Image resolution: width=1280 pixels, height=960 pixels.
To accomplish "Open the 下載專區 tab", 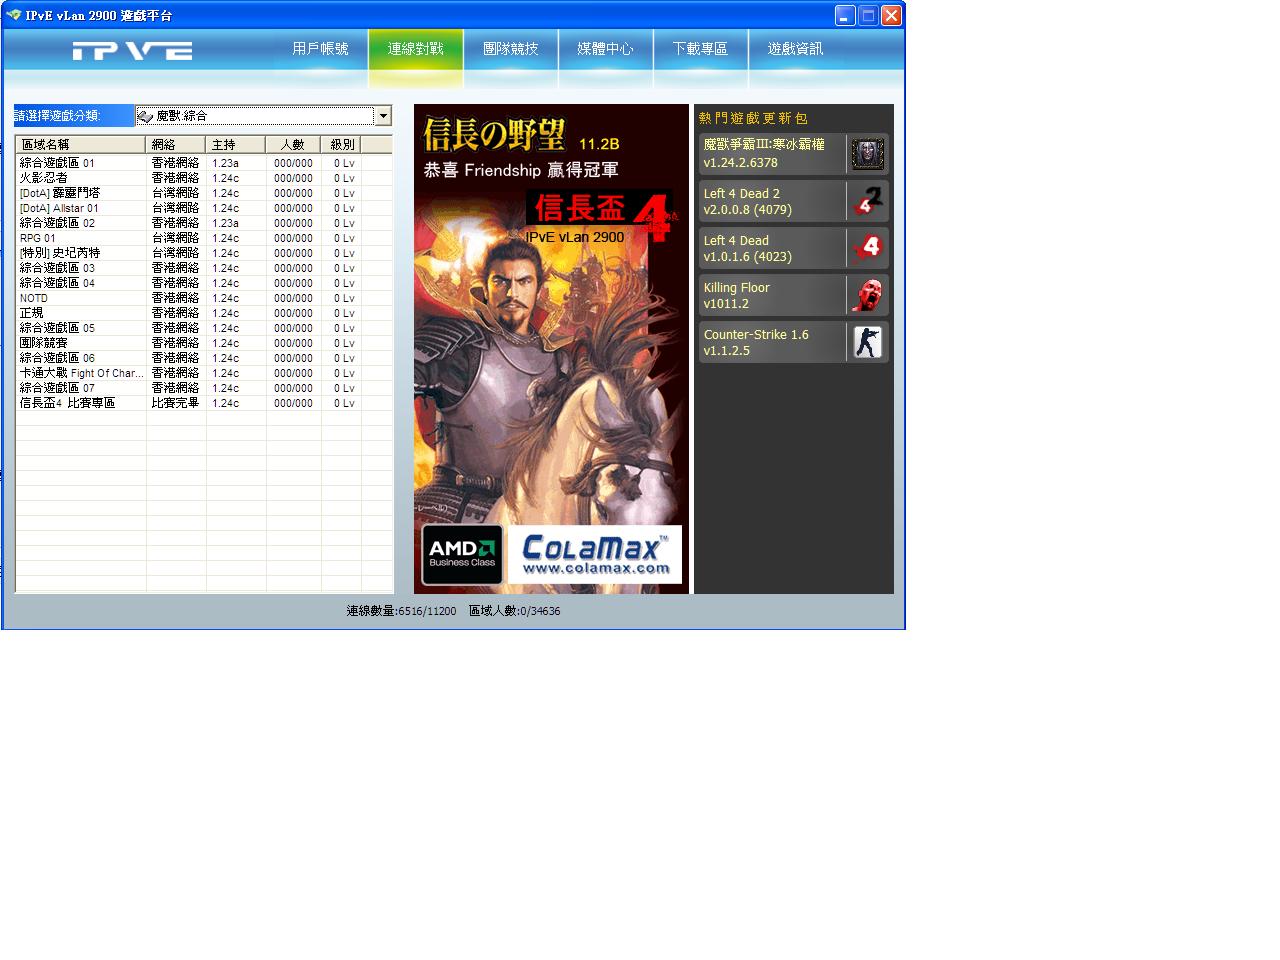I will 700,49.
